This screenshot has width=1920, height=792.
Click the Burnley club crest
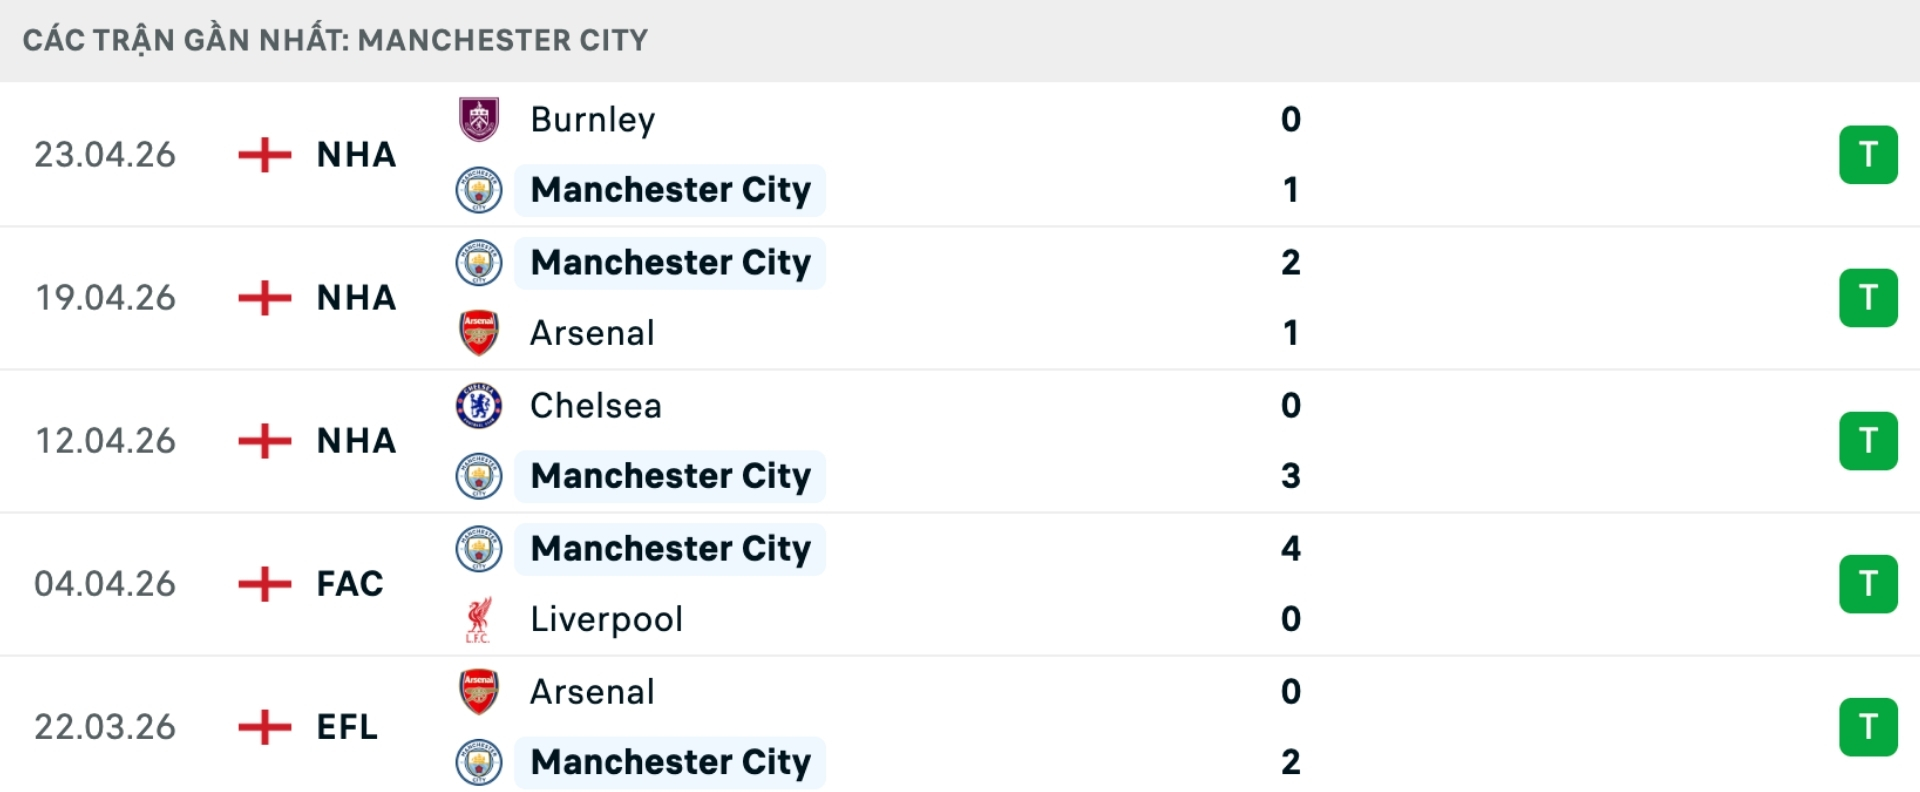[x=479, y=119]
